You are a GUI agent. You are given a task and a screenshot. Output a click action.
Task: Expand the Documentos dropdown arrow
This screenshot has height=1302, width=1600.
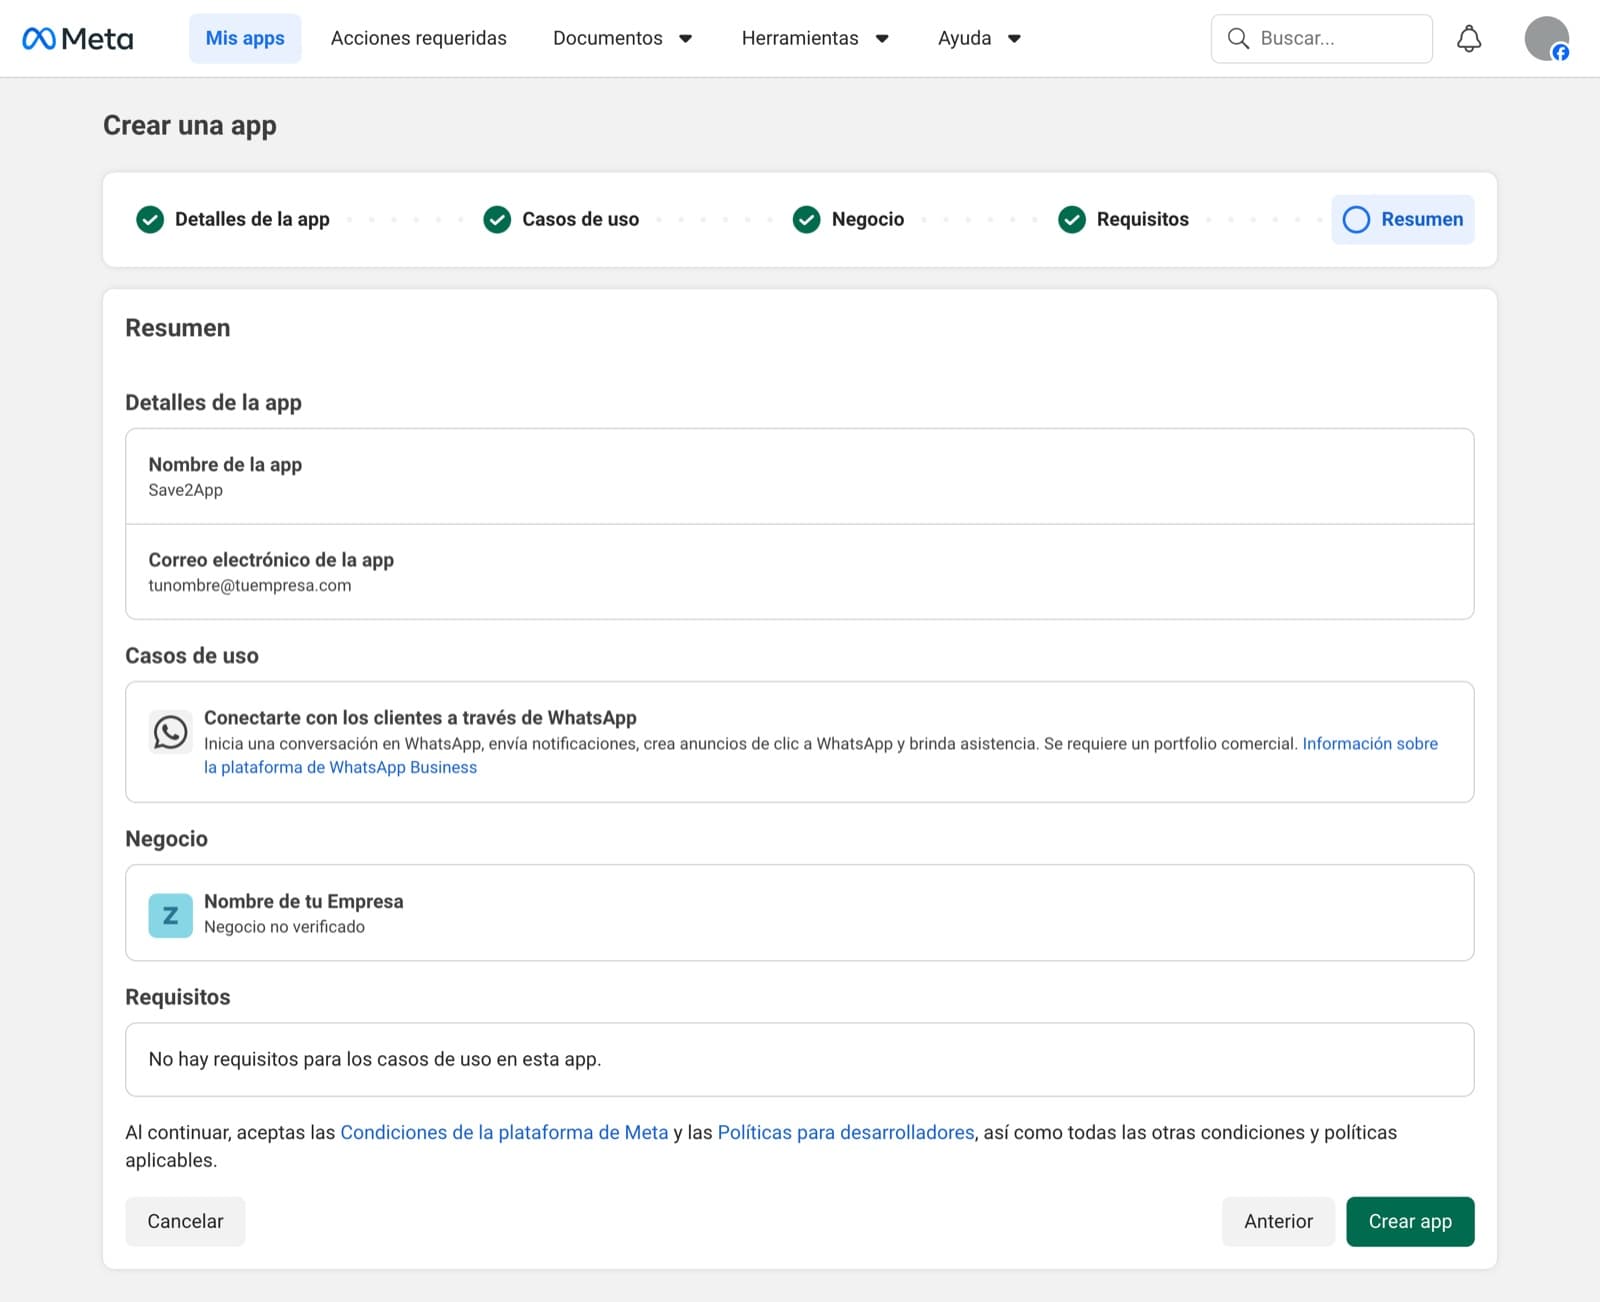(686, 39)
